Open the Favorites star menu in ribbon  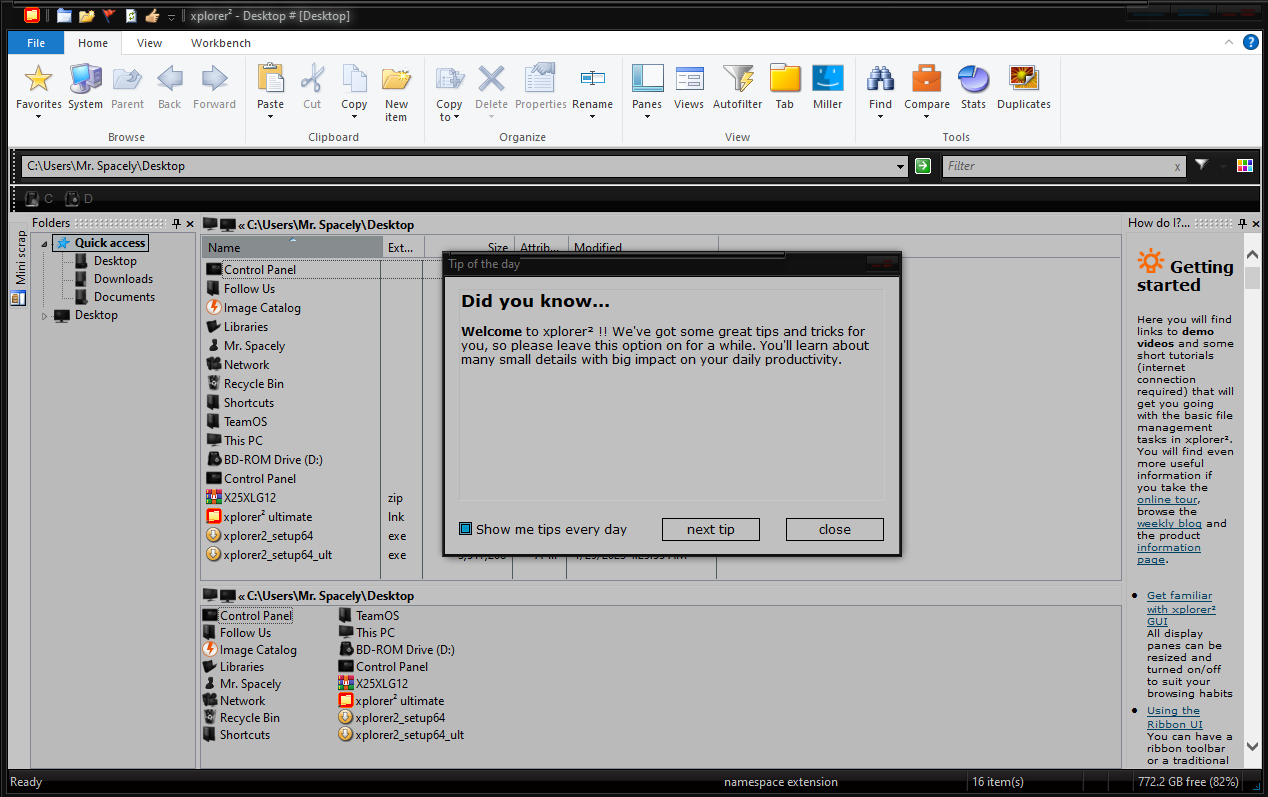[38, 90]
